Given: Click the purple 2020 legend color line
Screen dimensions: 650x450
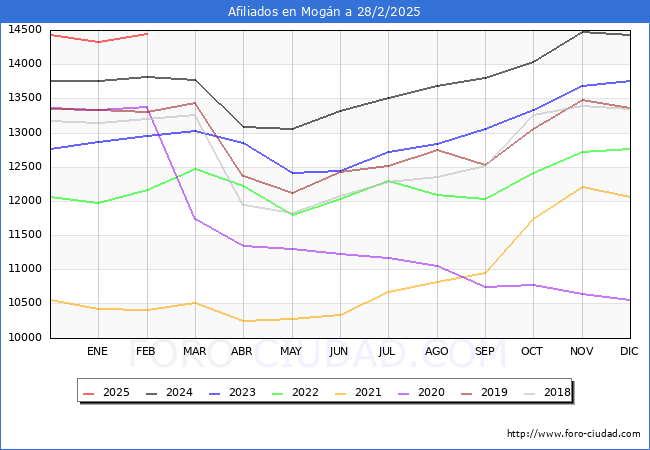Looking at the screenshot, I should tap(404, 393).
